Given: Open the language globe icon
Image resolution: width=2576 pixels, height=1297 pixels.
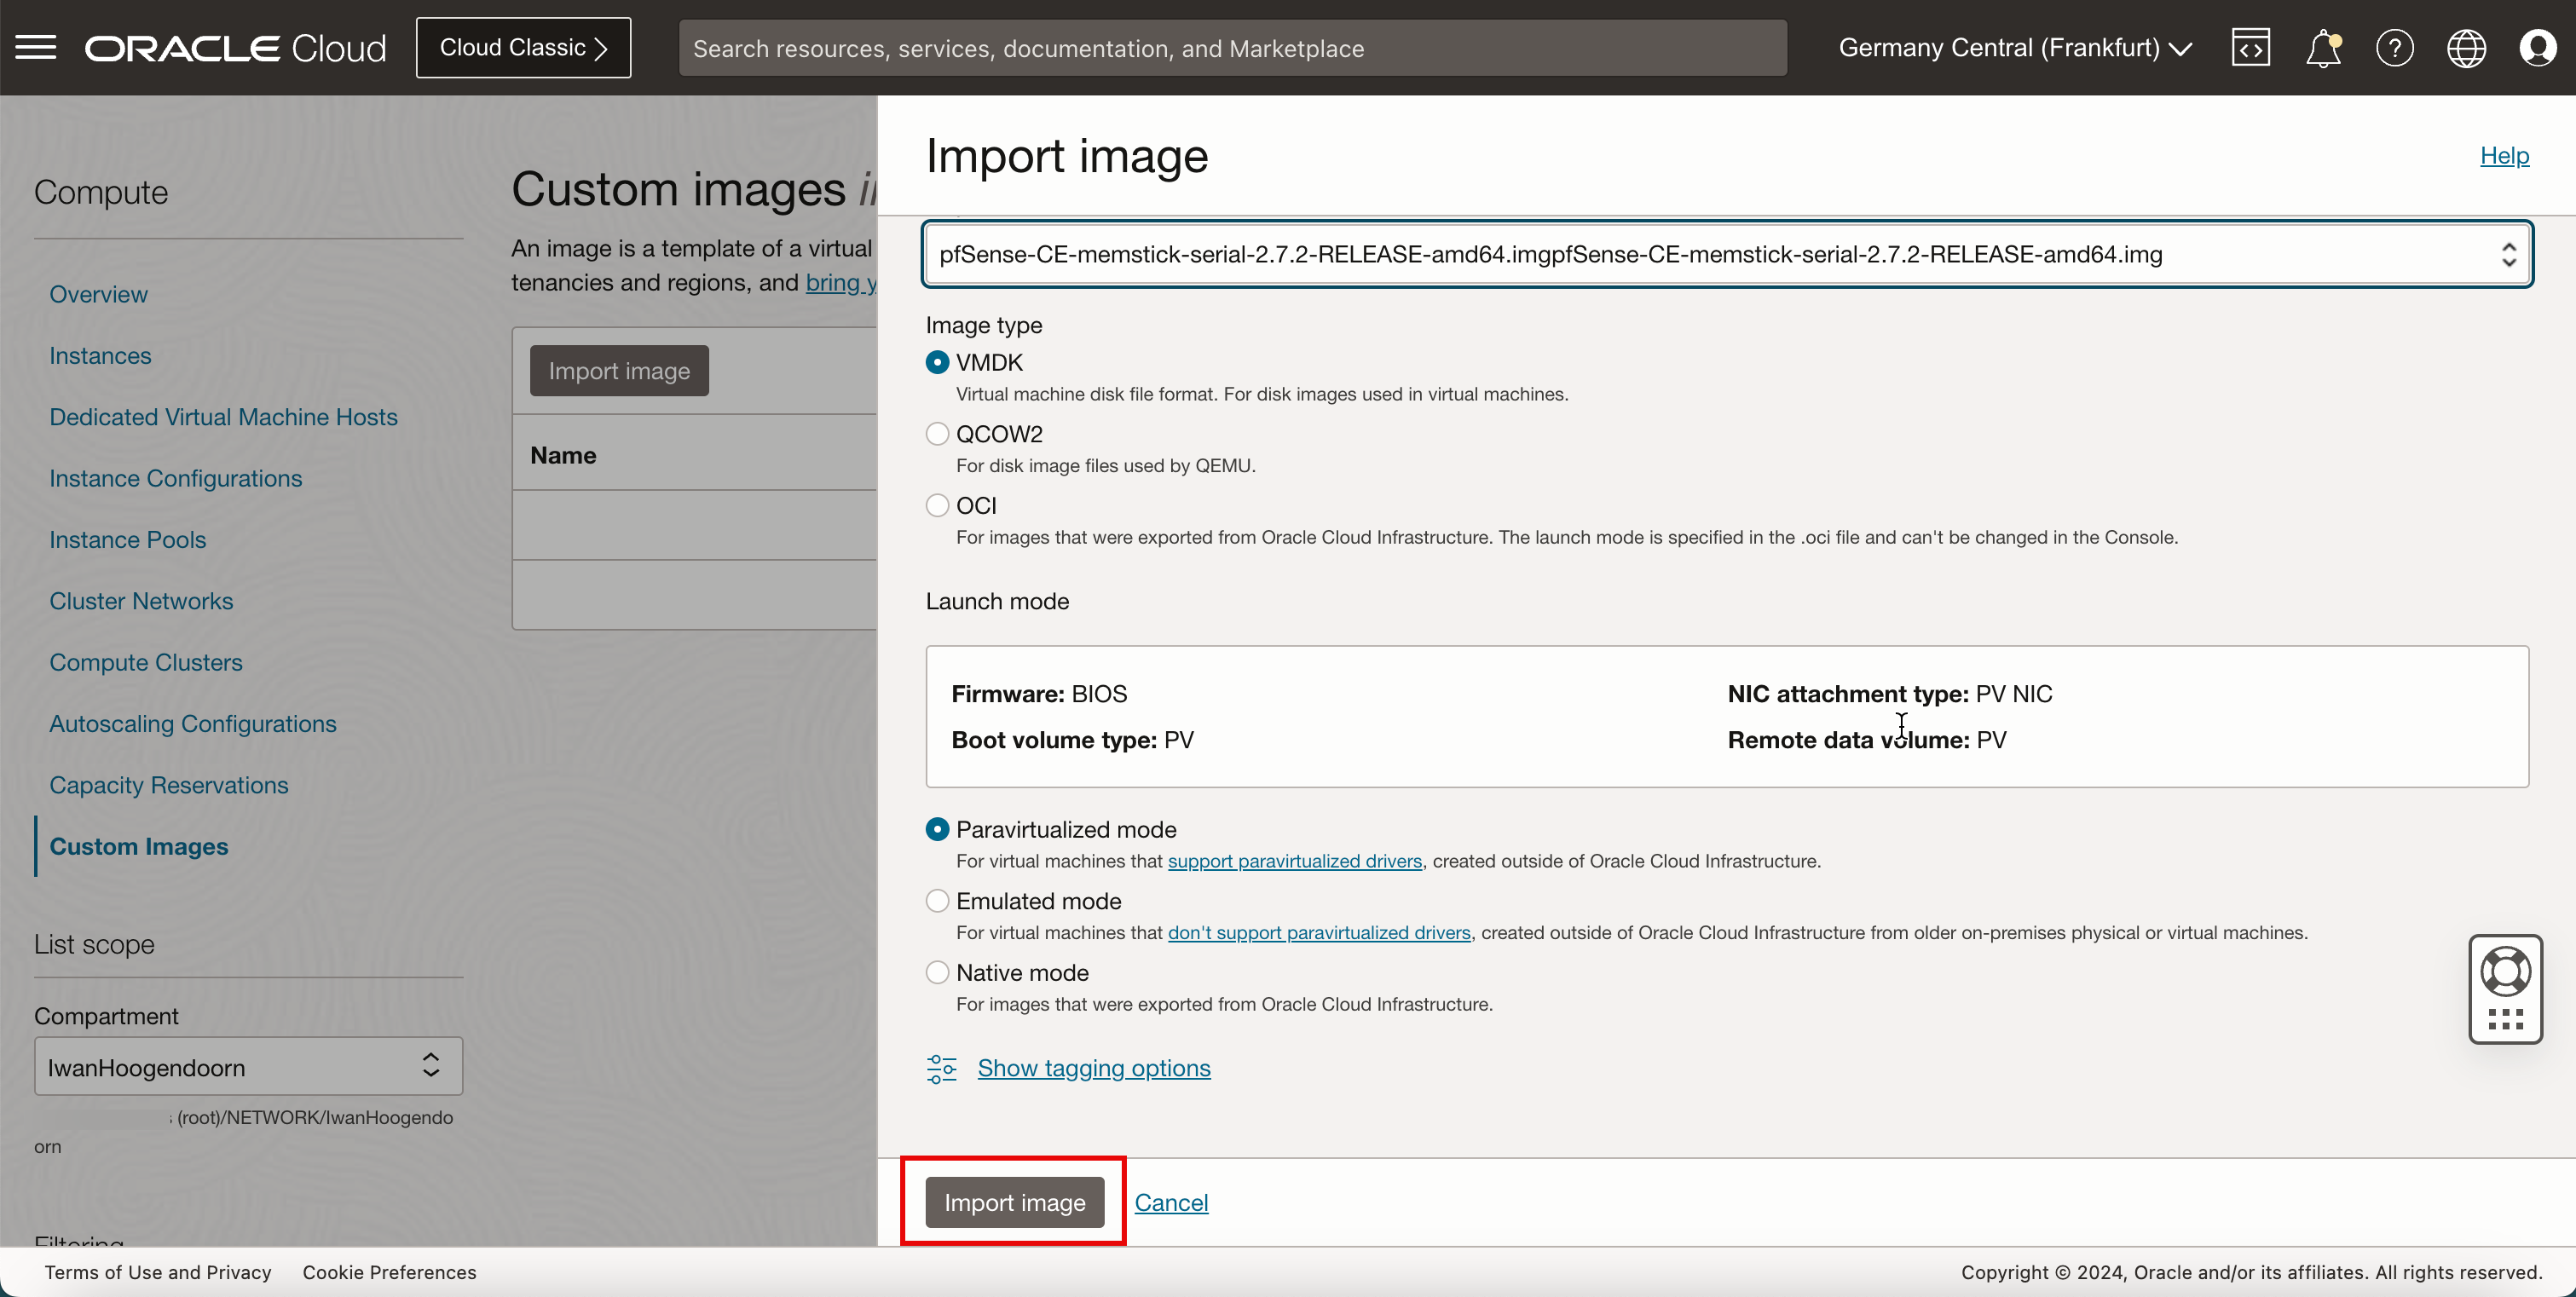Looking at the screenshot, I should (x=2466, y=47).
